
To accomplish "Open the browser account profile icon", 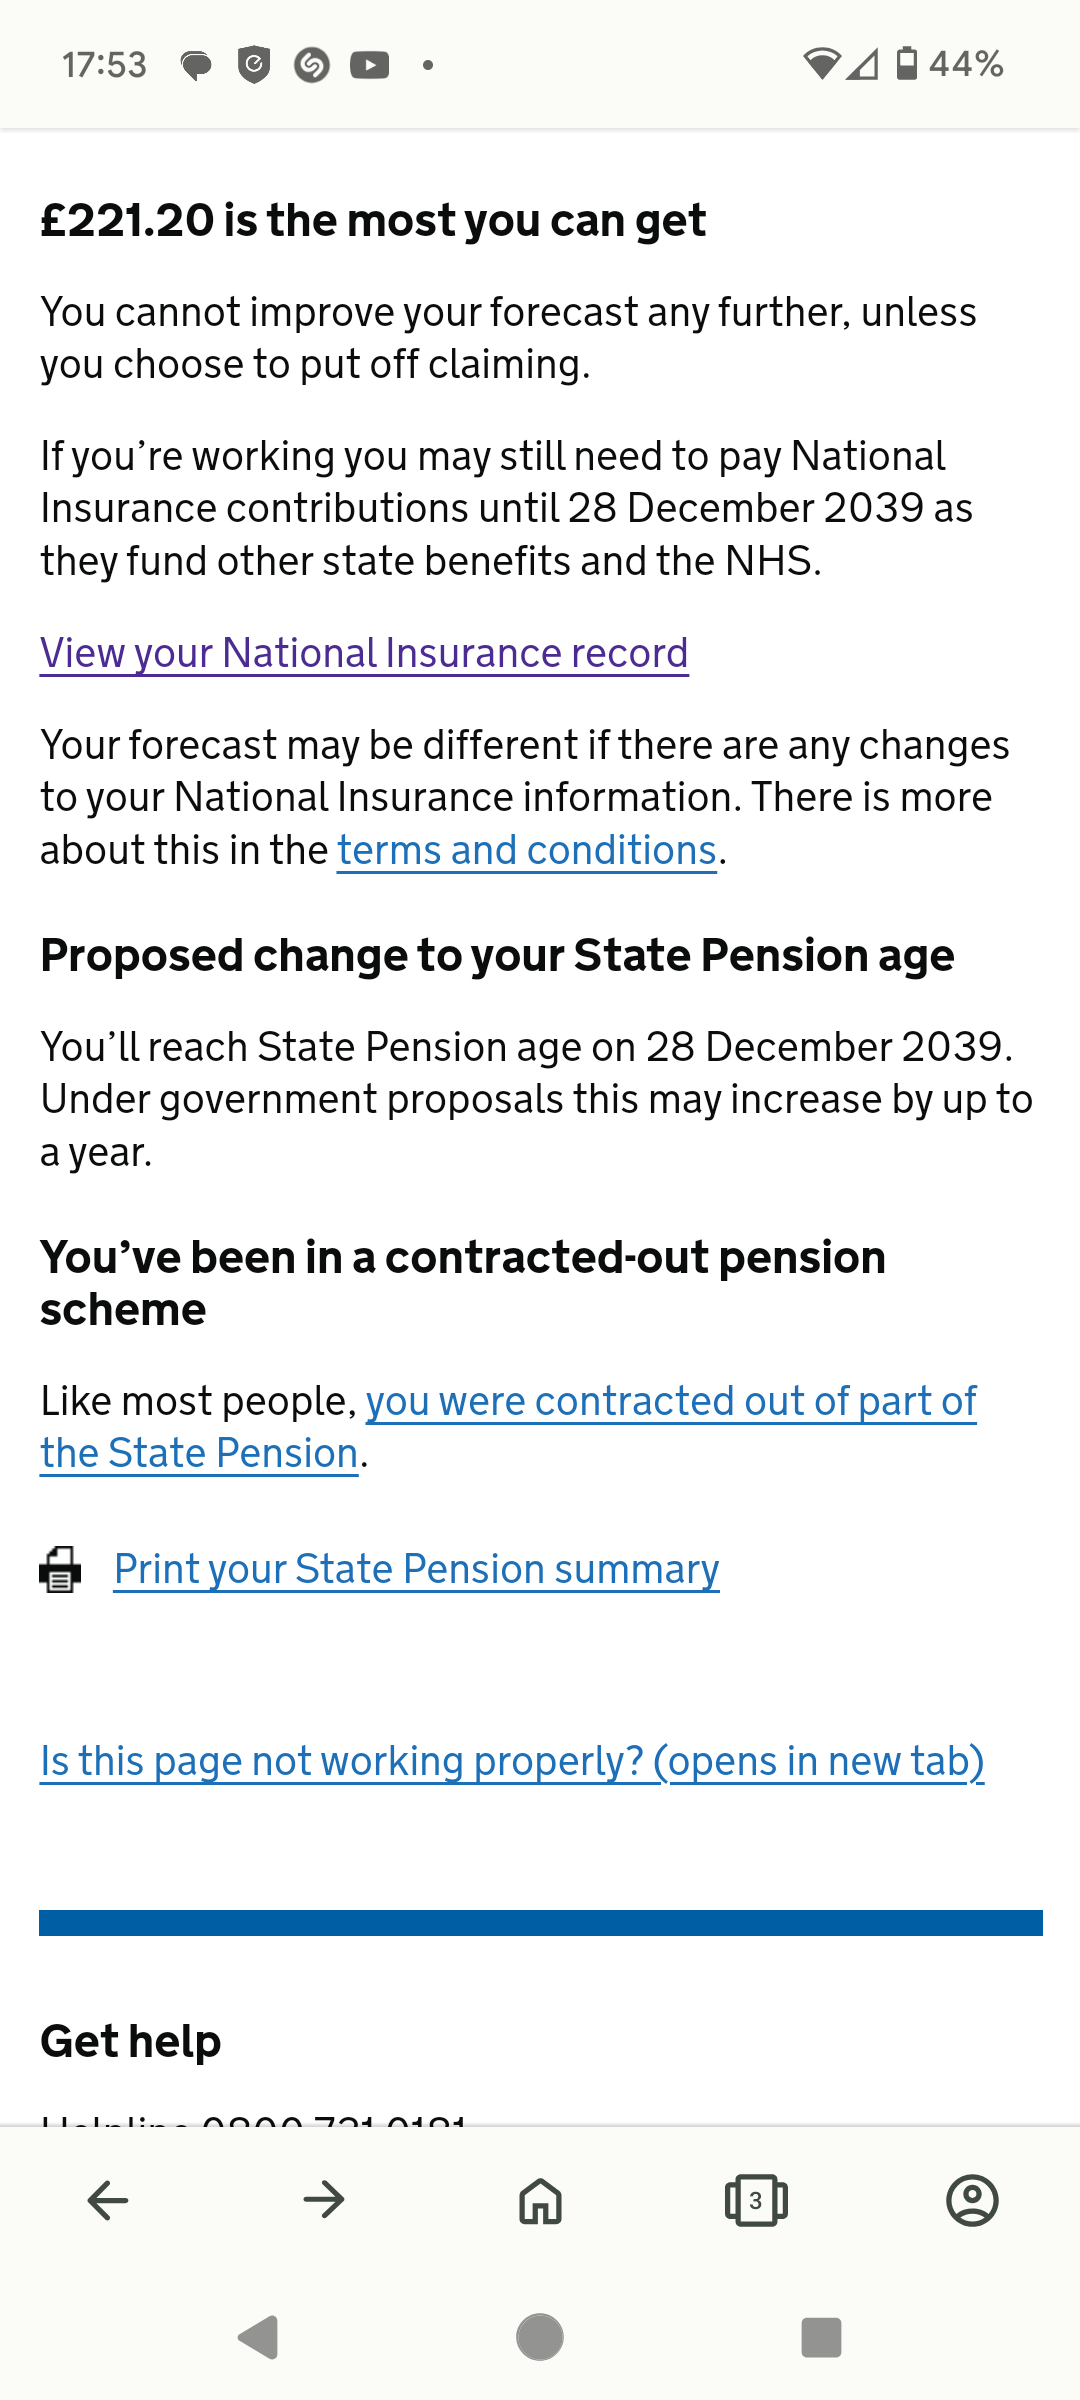I will point(972,2200).
